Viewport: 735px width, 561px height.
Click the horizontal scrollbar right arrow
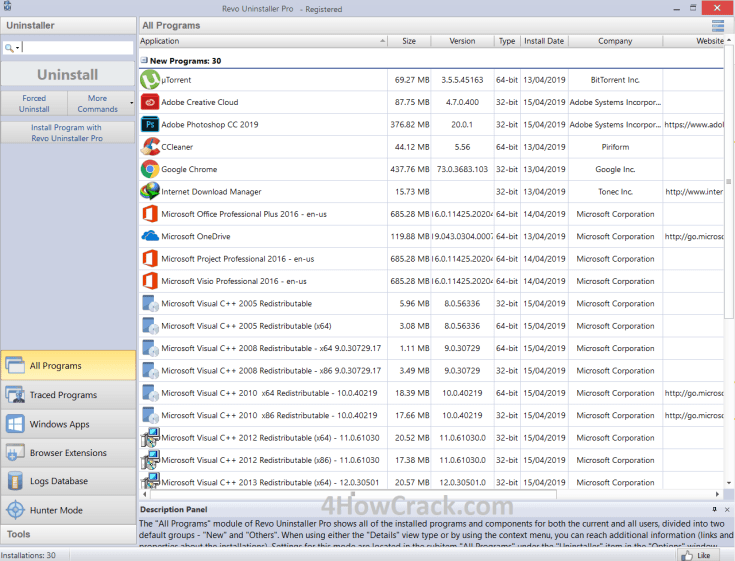point(717,494)
